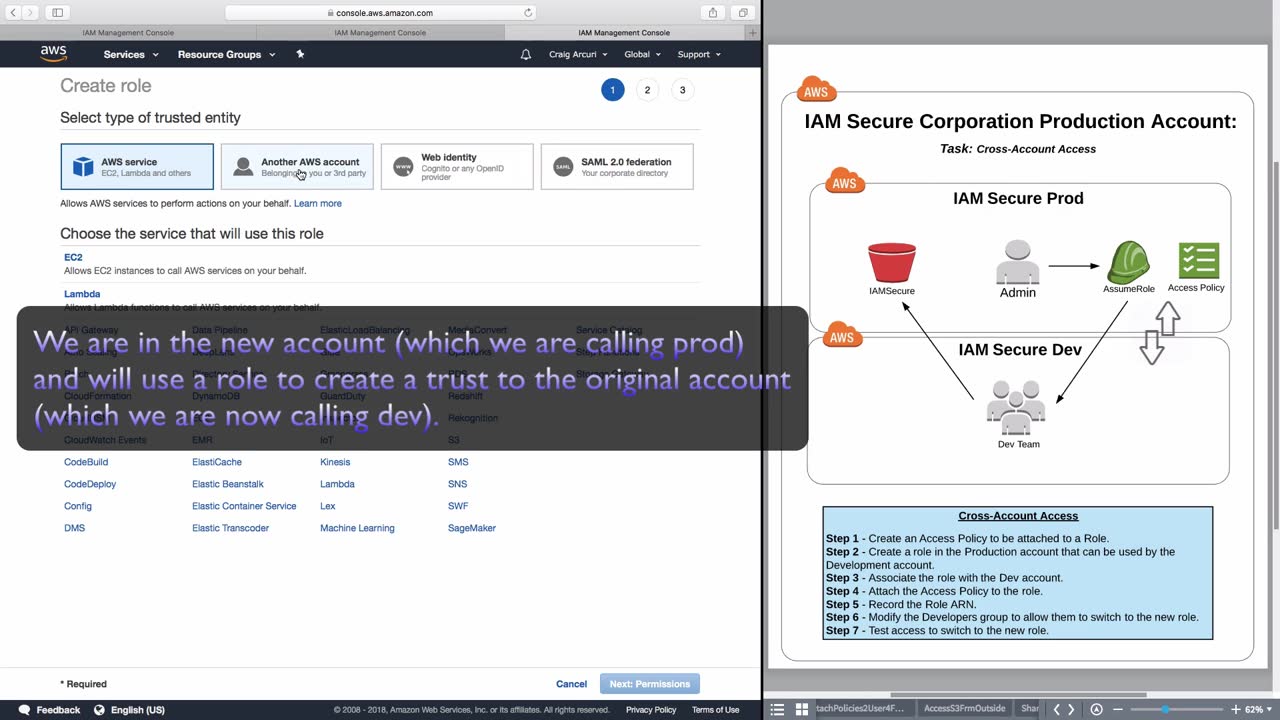Open Terms of Use in the footer

(716, 710)
